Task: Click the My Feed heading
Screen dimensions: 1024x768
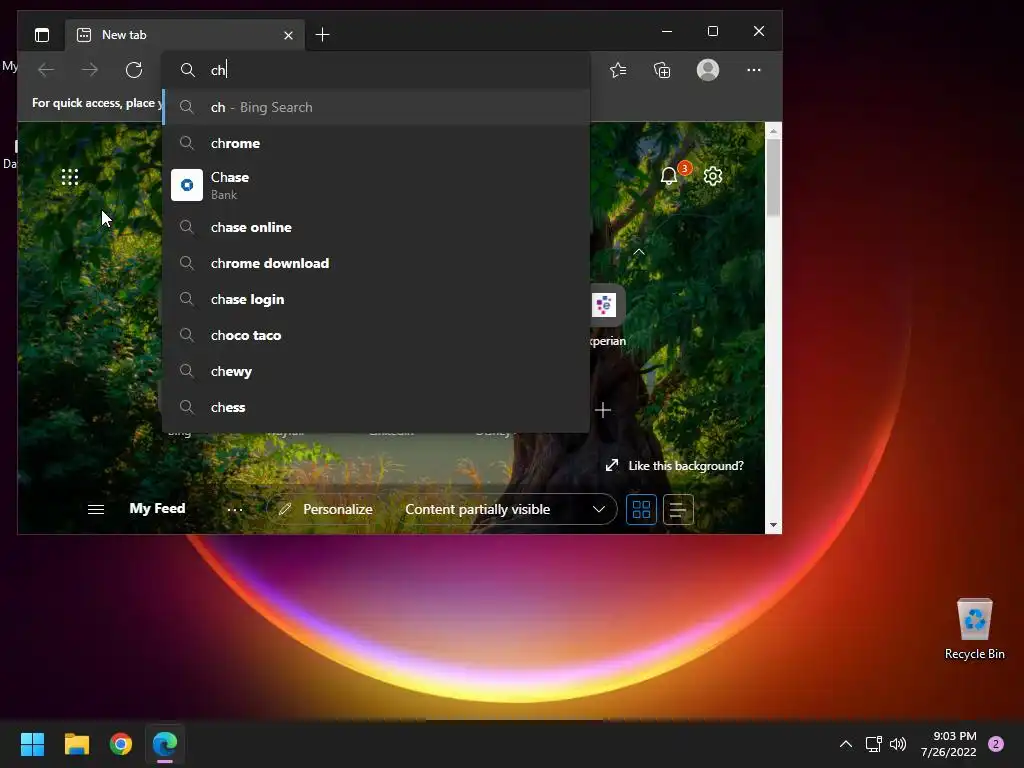Action: 157,508
